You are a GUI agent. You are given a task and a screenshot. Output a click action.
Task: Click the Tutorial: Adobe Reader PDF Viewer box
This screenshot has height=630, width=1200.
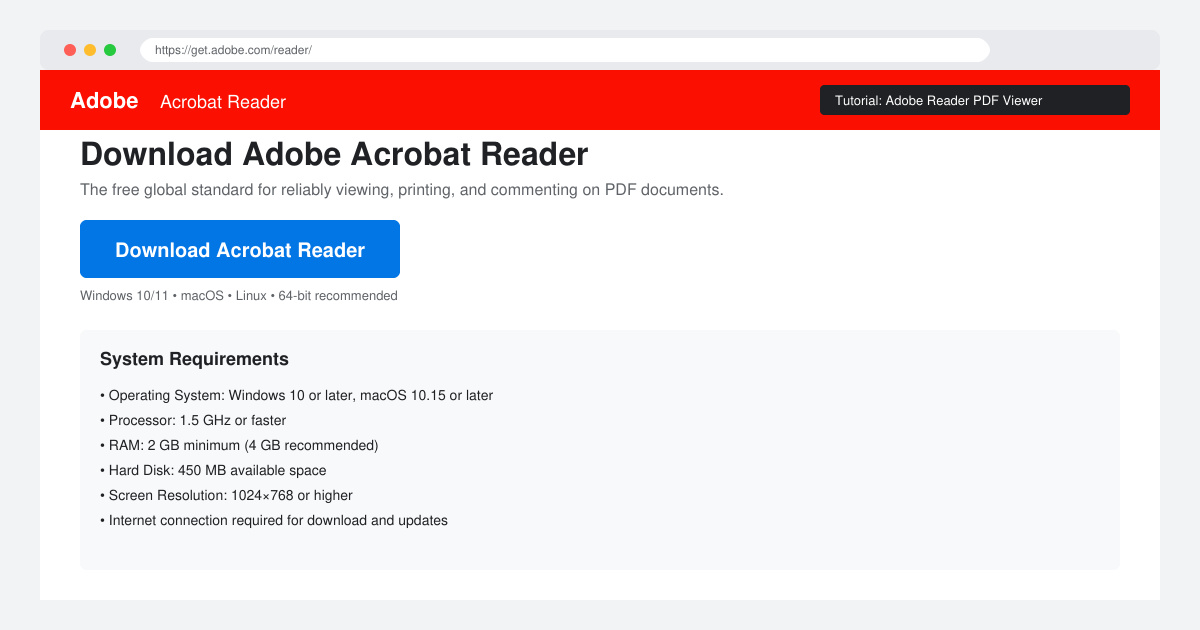pos(975,100)
